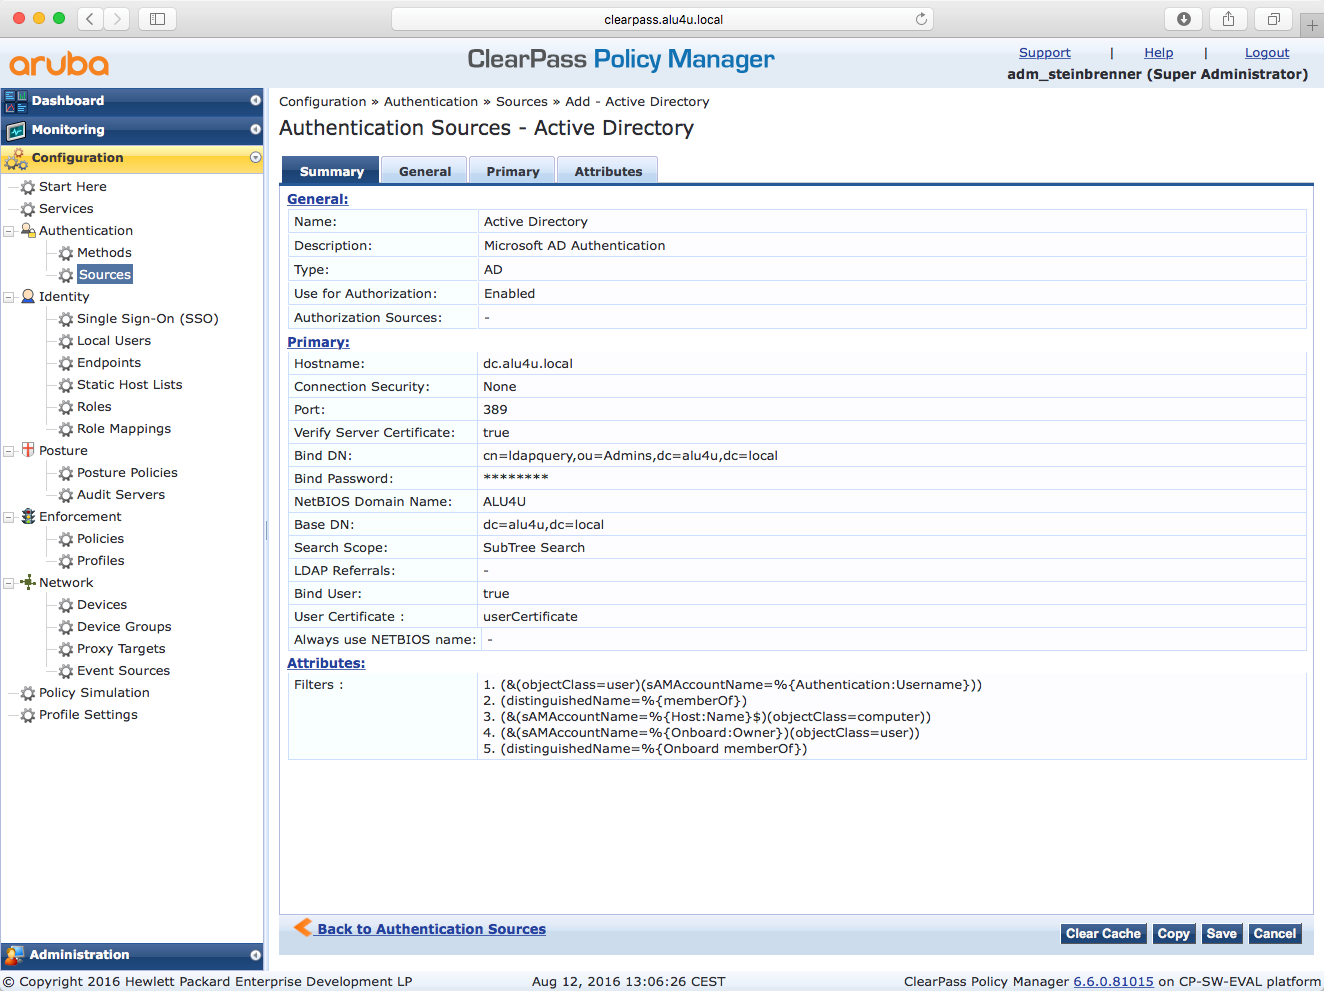Image resolution: width=1324 pixels, height=991 pixels.
Task: Click the Safari back arrow
Action: tap(90, 19)
